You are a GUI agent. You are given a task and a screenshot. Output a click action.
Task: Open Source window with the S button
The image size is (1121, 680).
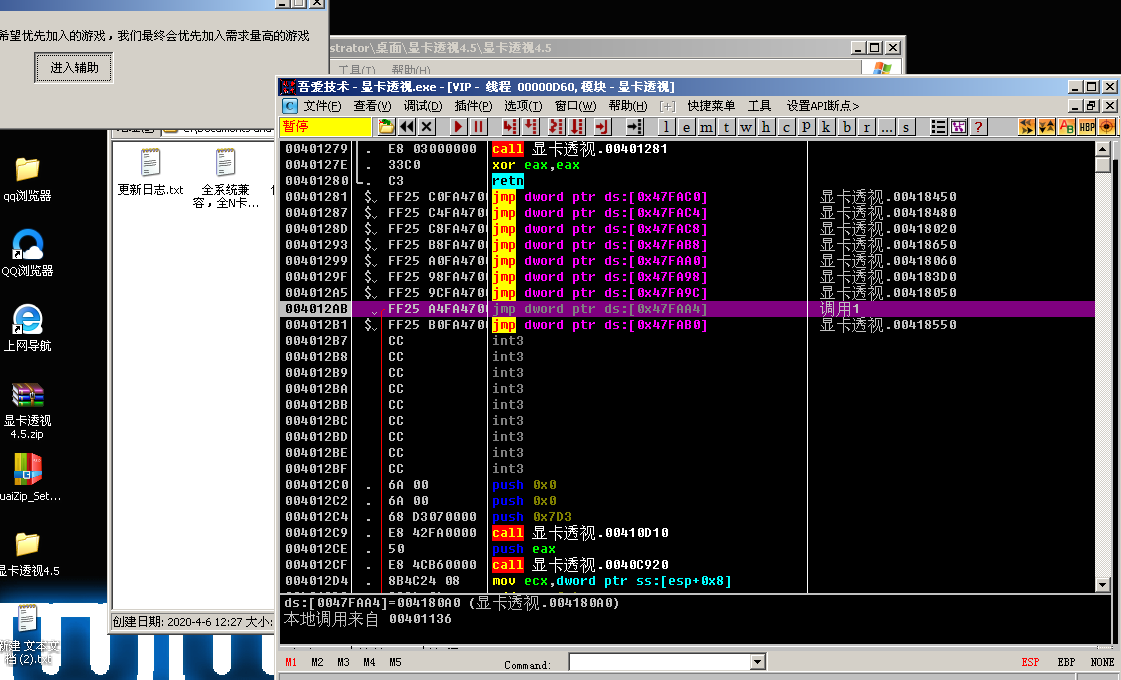tap(907, 127)
